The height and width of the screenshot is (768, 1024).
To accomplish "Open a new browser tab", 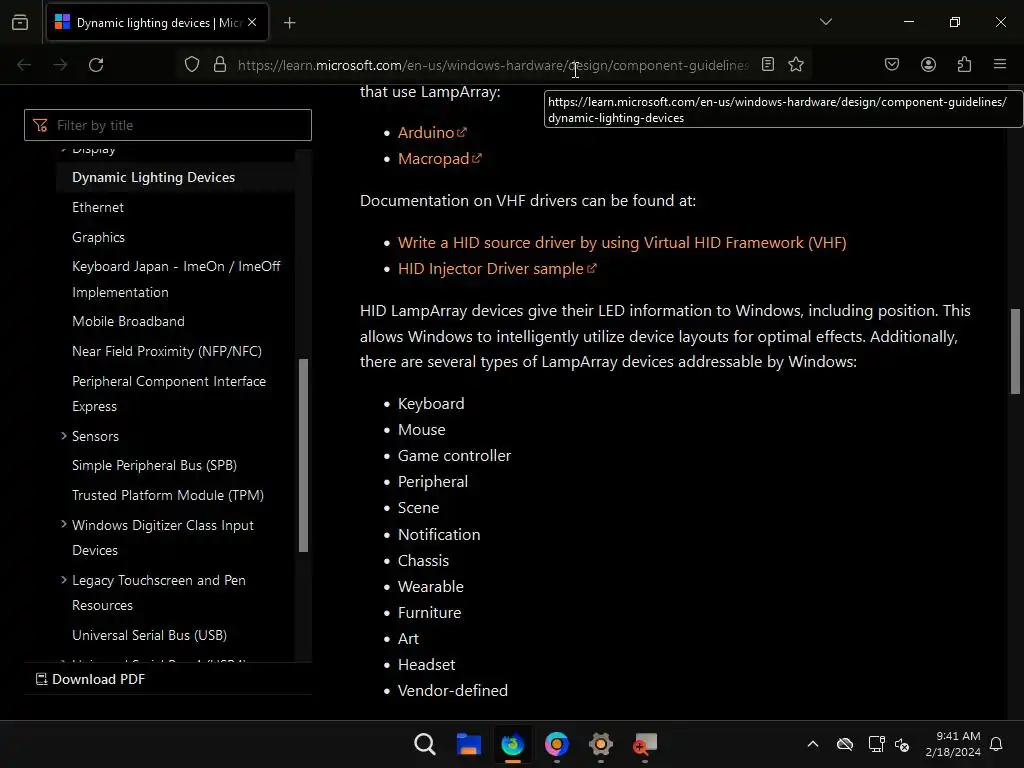I will [289, 23].
